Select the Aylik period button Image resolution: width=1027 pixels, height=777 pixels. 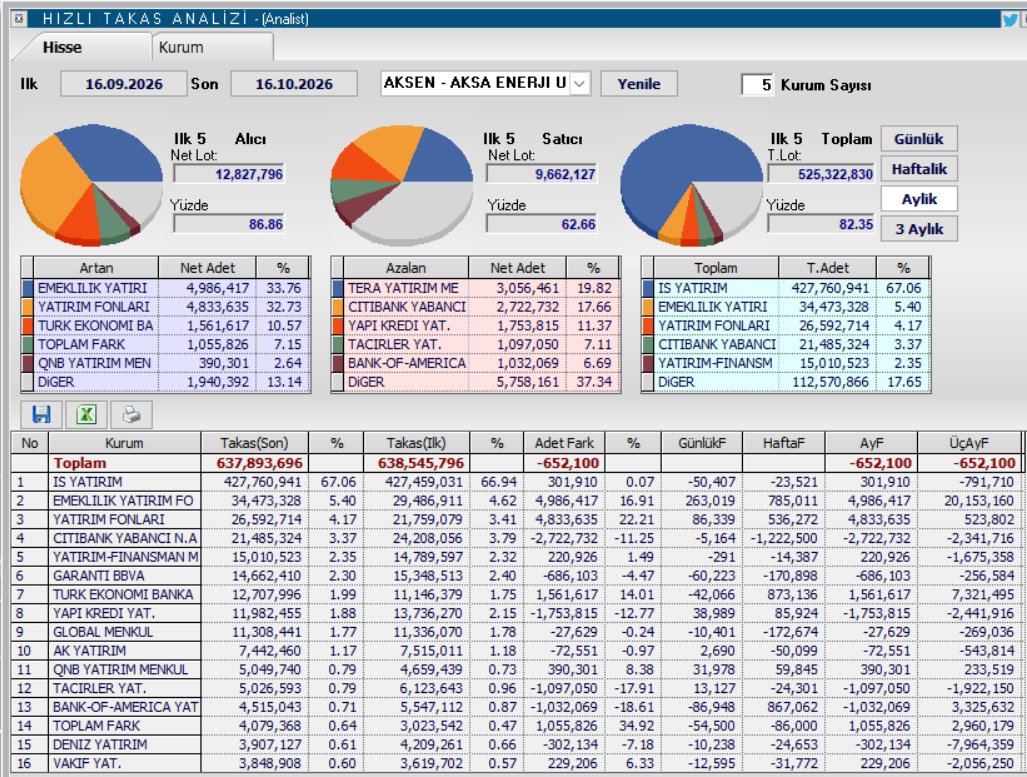pos(919,199)
